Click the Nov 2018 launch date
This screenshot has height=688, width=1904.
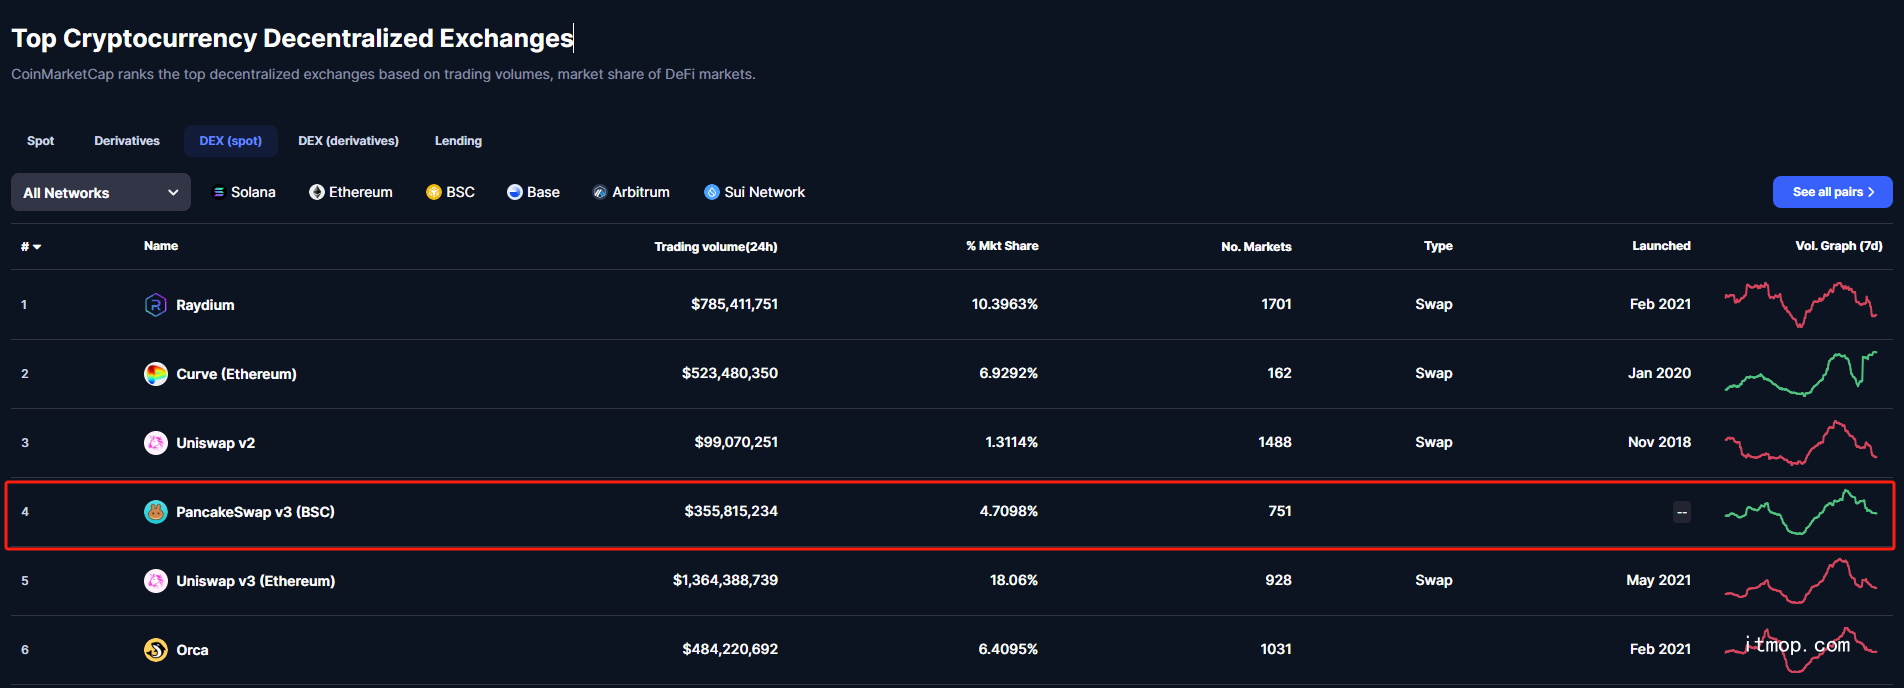1659,442
